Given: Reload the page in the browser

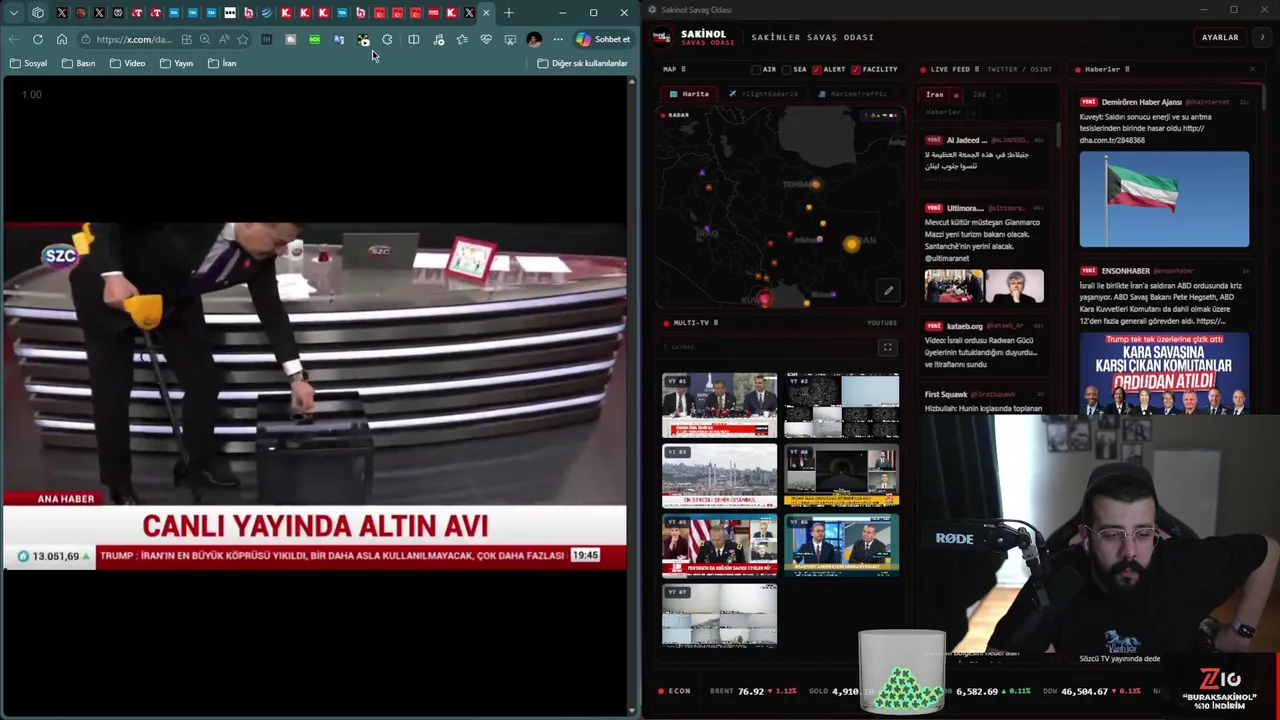Looking at the screenshot, I should 38,39.
